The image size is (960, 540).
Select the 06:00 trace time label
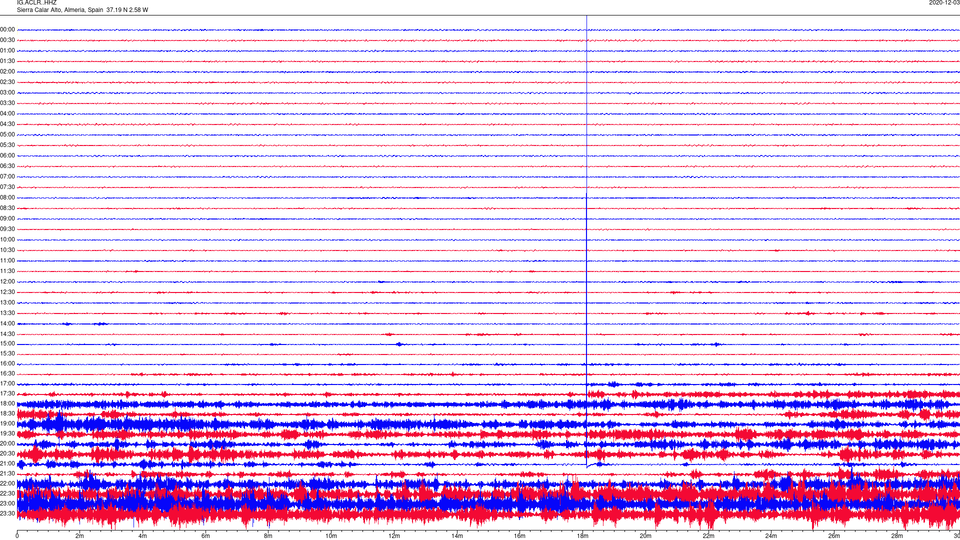[x=7, y=156]
